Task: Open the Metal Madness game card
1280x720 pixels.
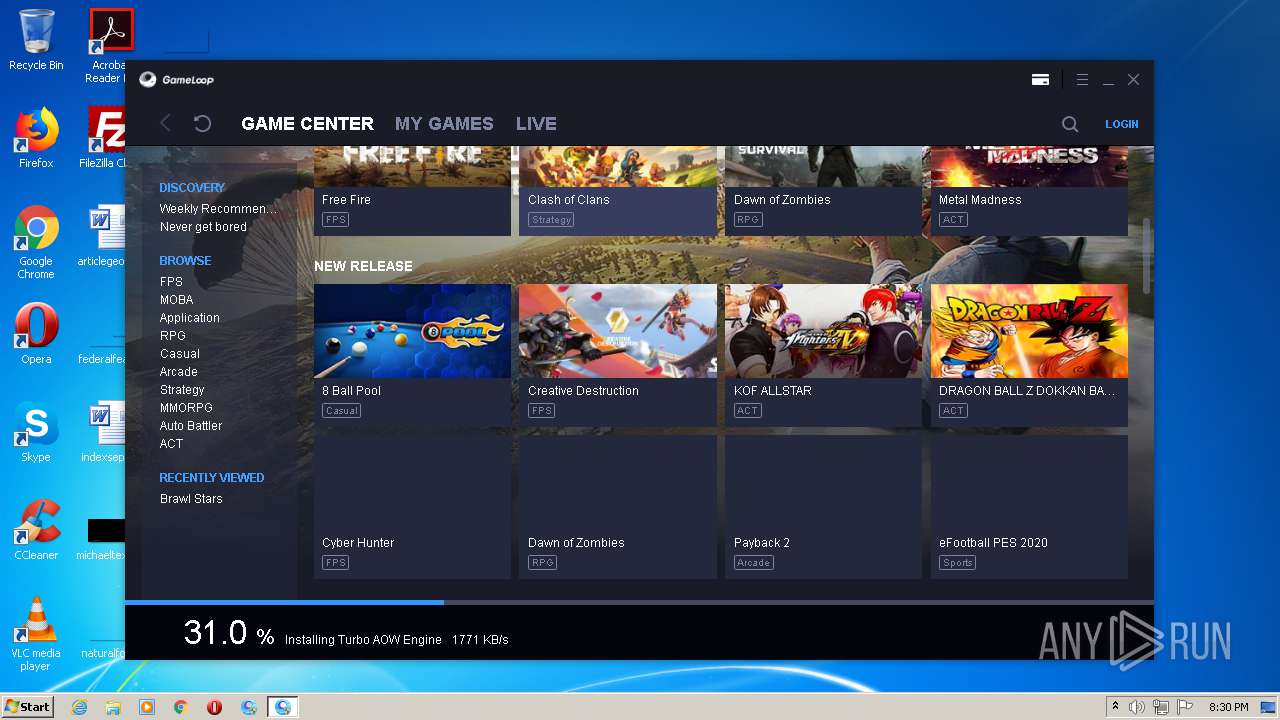Action: [x=1029, y=191]
